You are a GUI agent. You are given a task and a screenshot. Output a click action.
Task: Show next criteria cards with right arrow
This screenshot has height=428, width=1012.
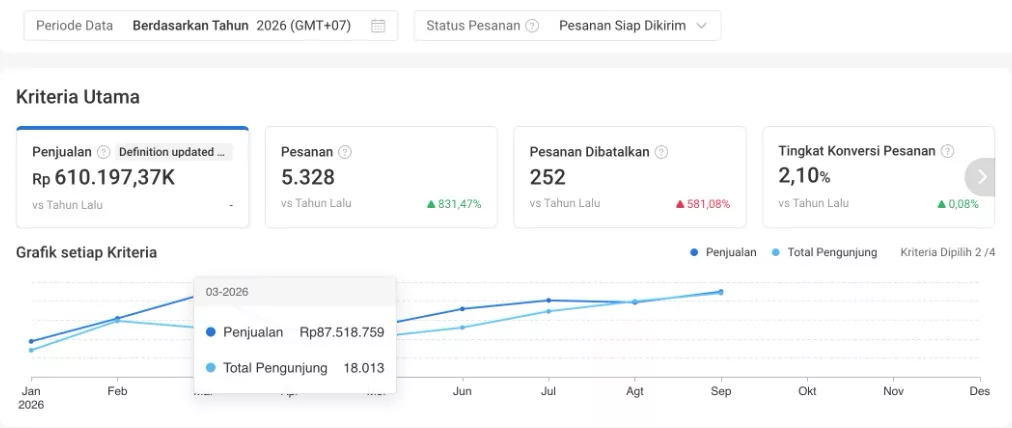click(982, 177)
